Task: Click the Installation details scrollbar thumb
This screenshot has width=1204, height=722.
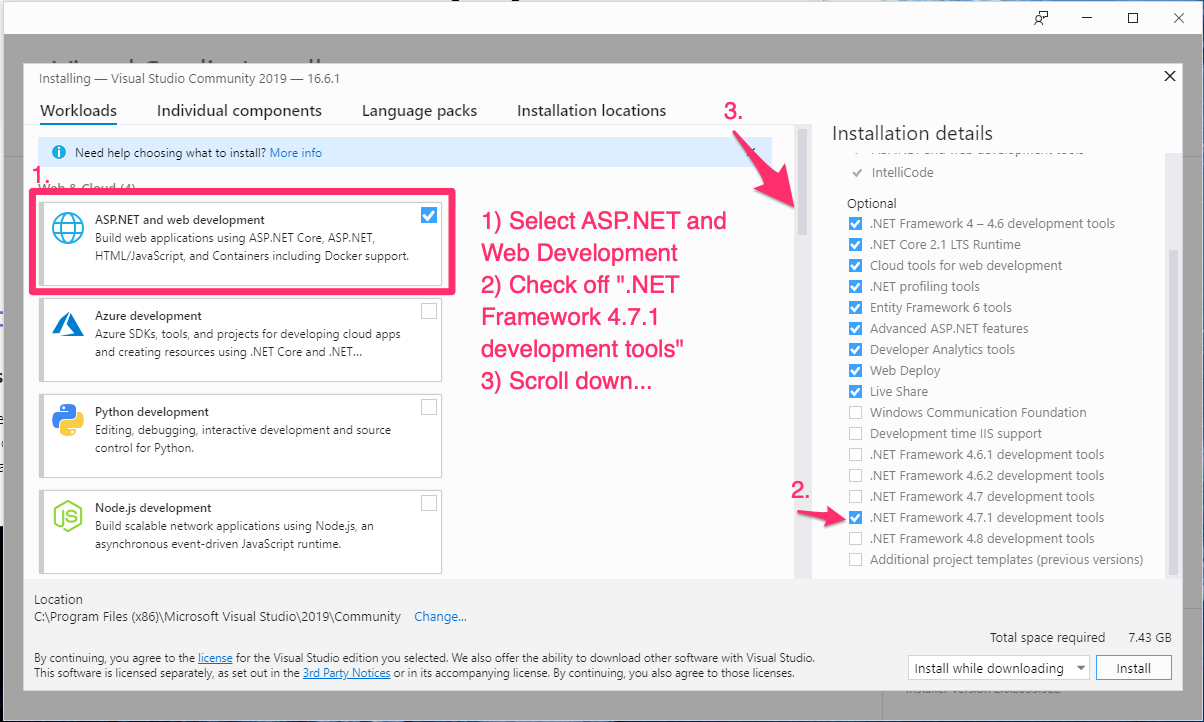Action: tap(1171, 411)
